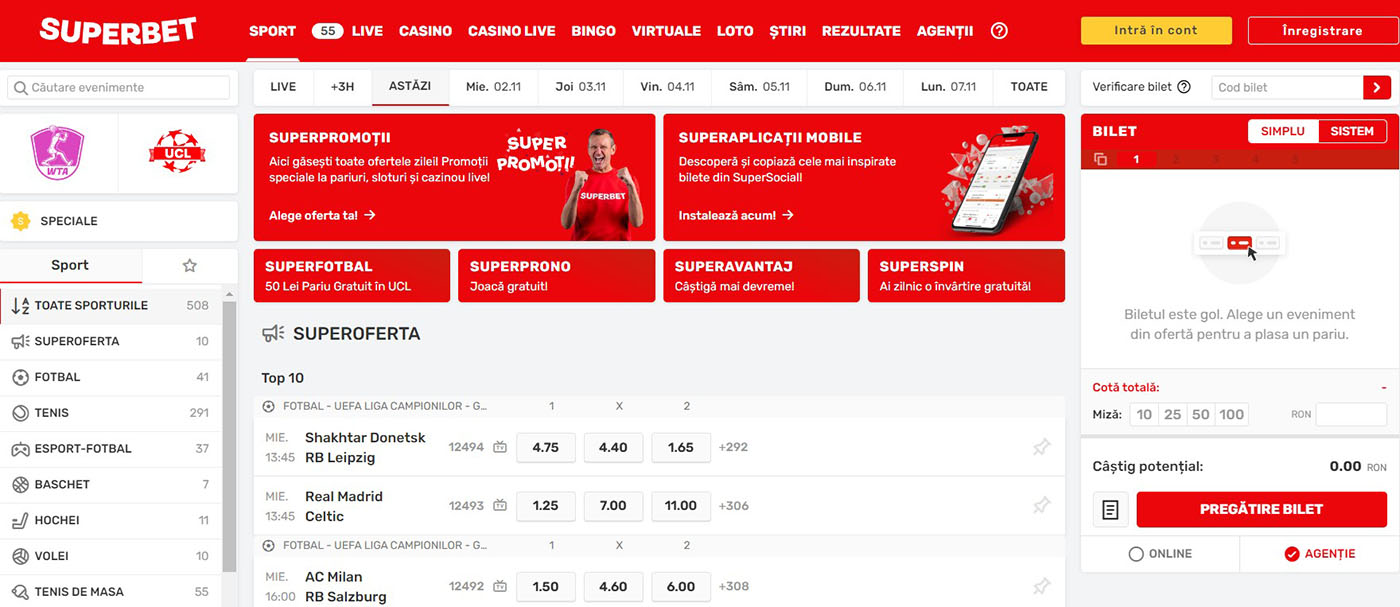Focus the Cod bilet input field
The width and height of the screenshot is (1400, 607).
[1287, 87]
